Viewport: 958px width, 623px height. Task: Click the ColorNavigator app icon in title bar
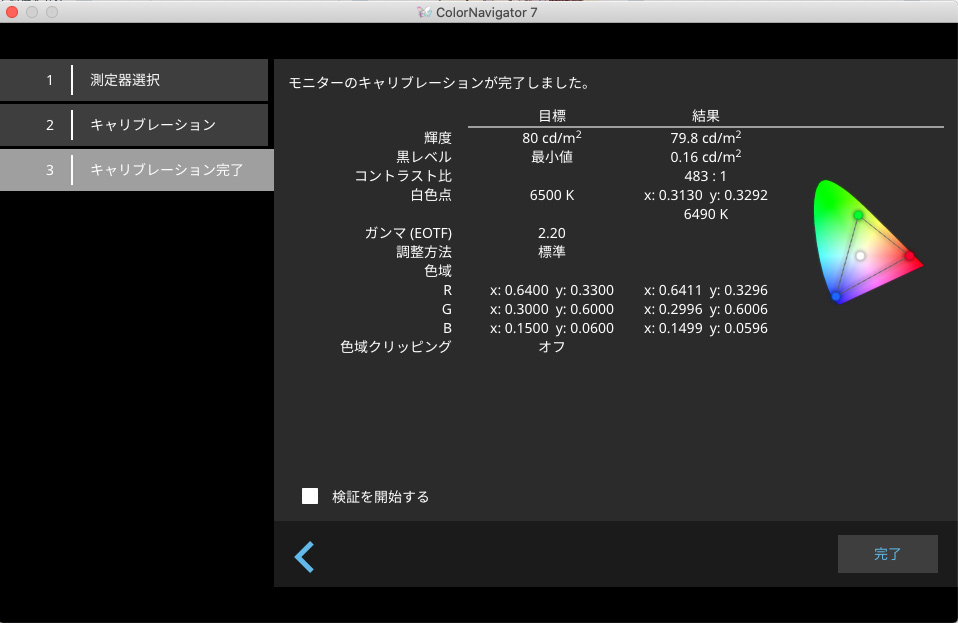click(424, 12)
